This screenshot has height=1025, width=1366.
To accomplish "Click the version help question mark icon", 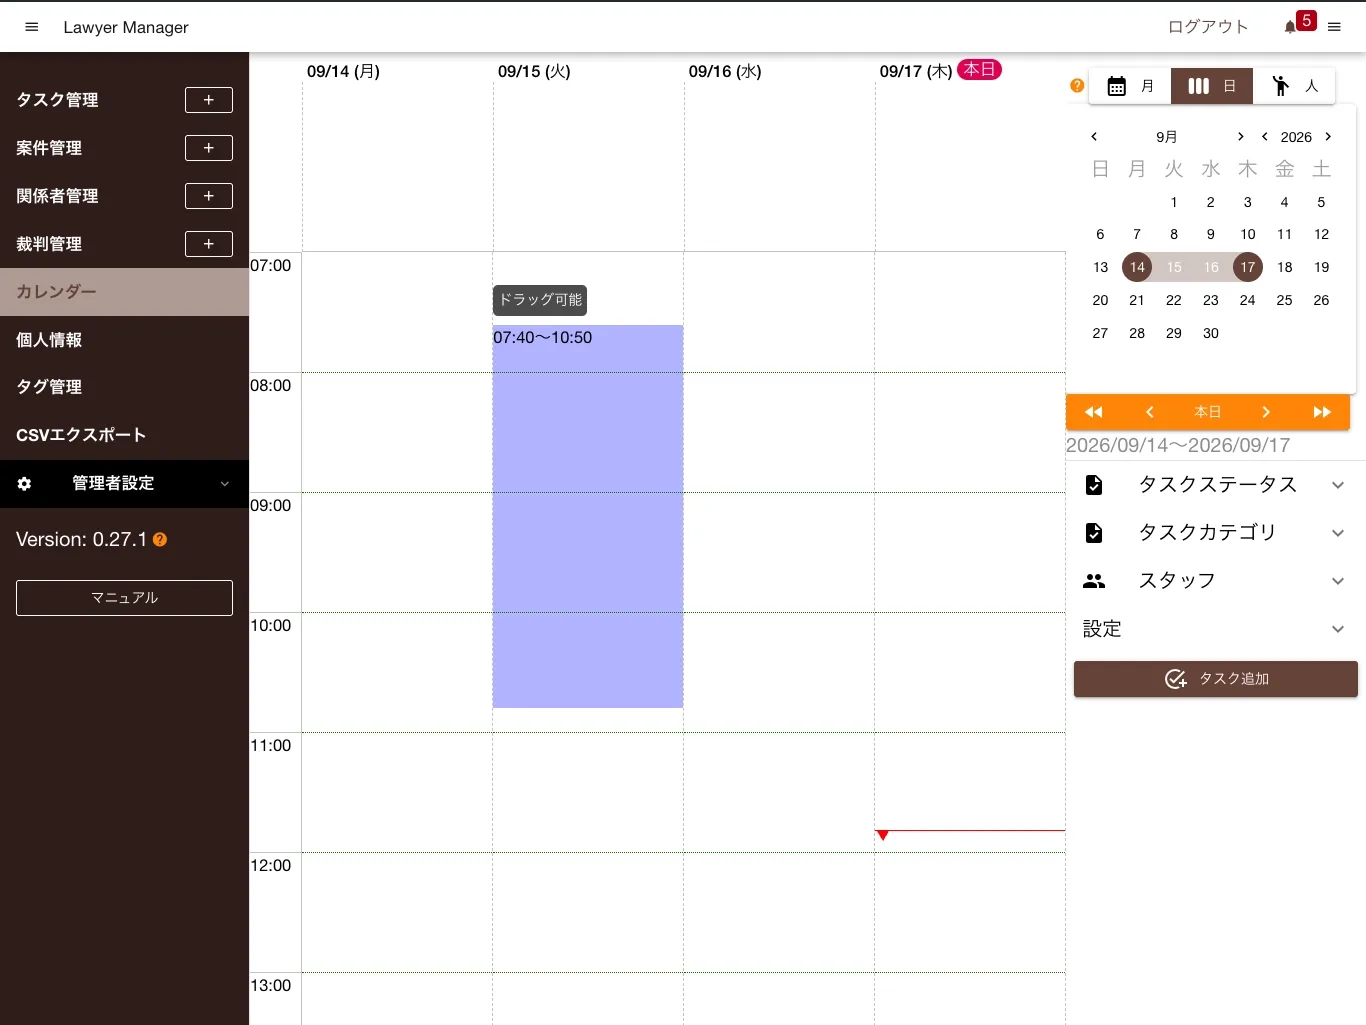I will point(160,540).
